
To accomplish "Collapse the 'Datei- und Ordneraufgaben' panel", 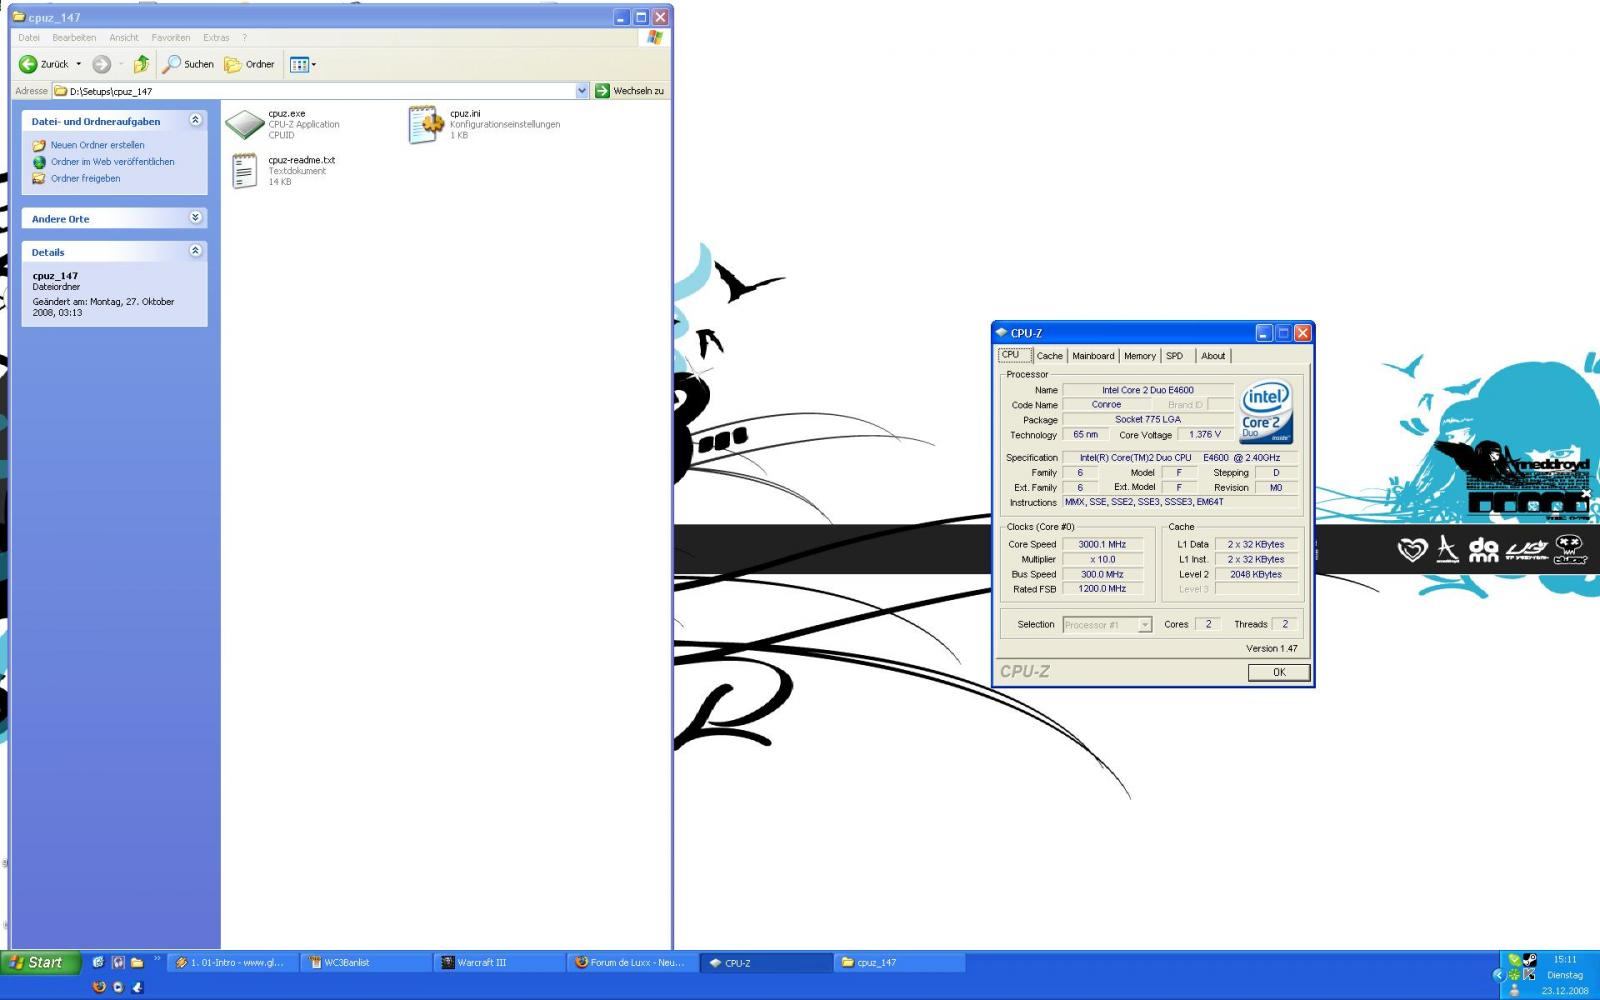I will [x=195, y=120].
